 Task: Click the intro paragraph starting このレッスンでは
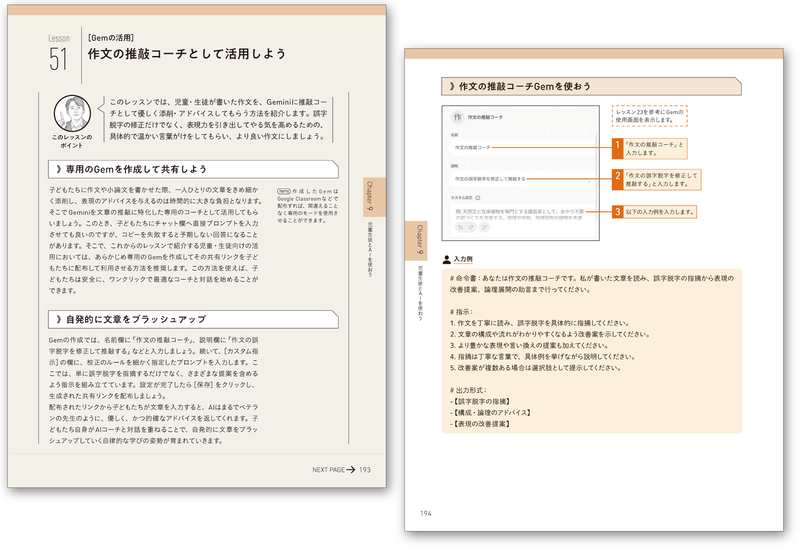[x=218, y=119]
